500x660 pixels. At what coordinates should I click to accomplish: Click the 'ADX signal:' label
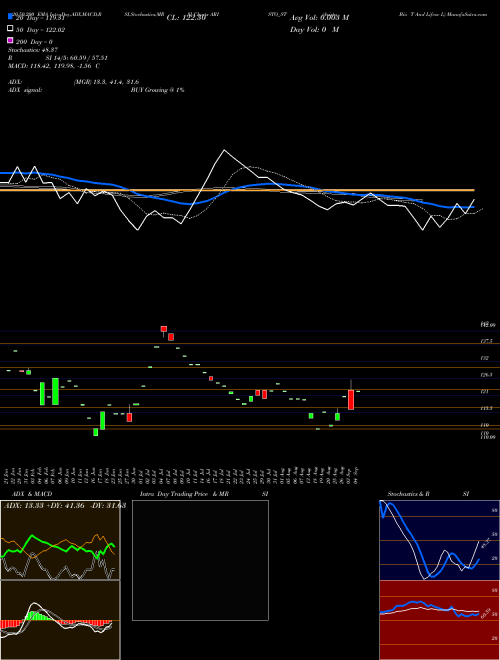click(x=25, y=90)
